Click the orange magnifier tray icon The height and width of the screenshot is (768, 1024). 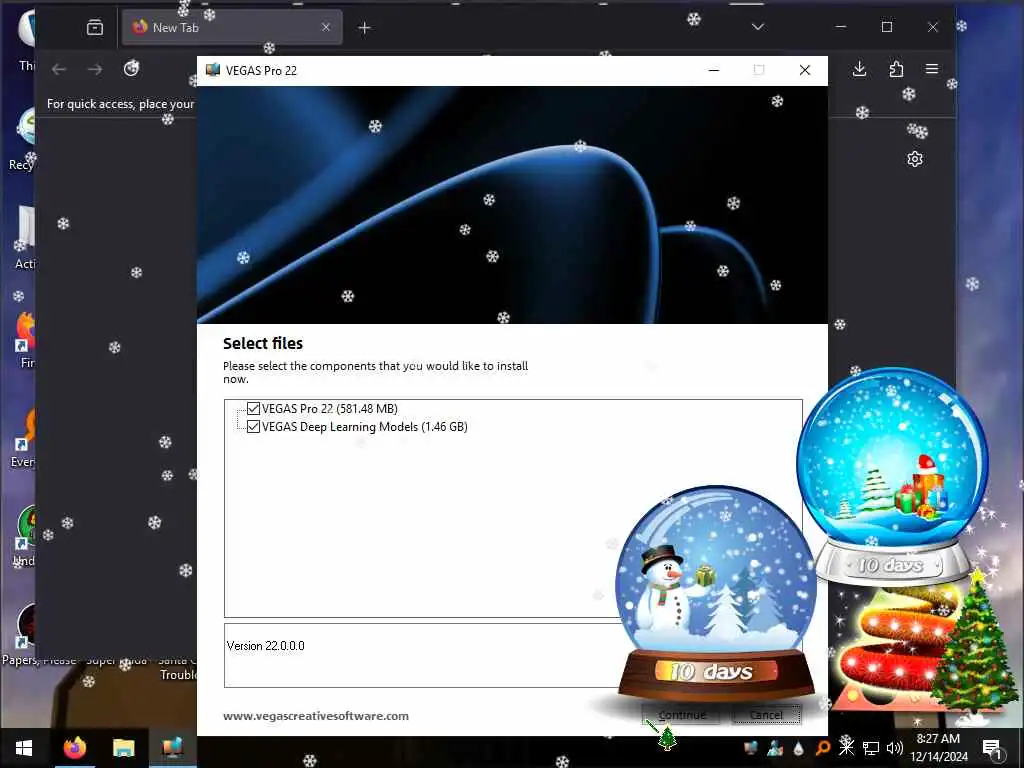tap(823, 748)
